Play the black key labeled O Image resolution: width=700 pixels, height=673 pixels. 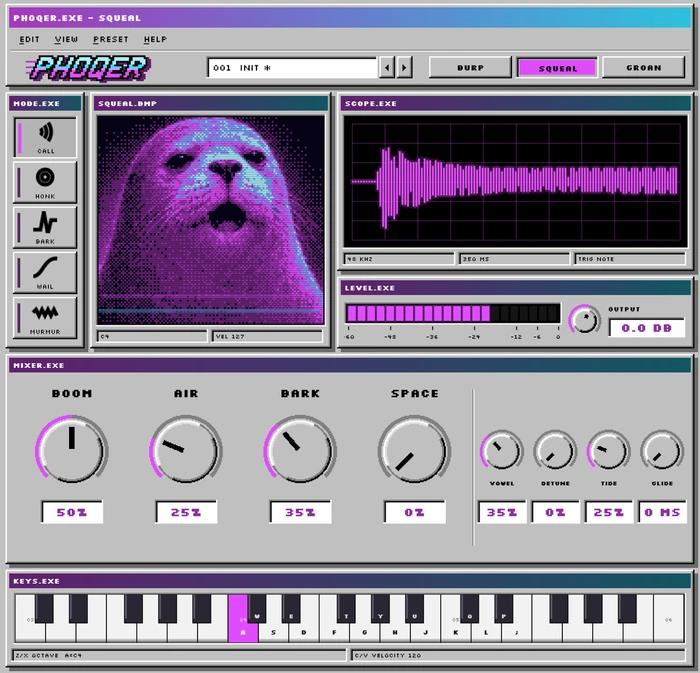[470, 609]
